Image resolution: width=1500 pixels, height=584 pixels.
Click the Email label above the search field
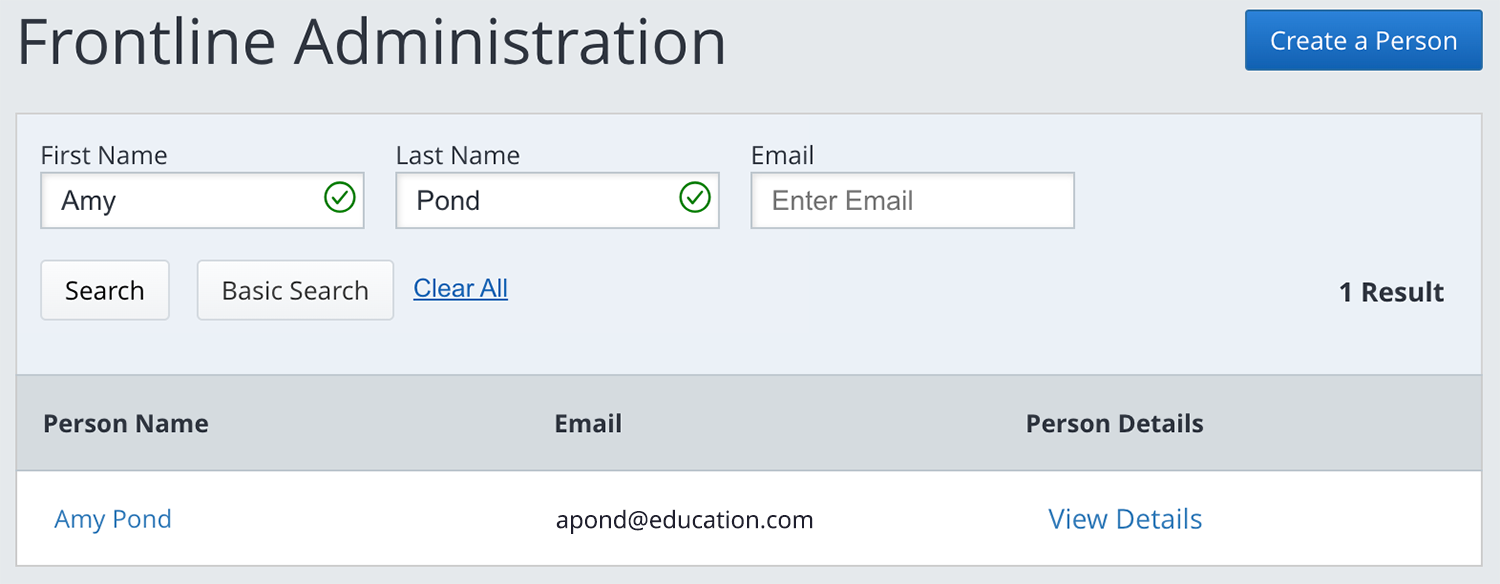click(783, 155)
